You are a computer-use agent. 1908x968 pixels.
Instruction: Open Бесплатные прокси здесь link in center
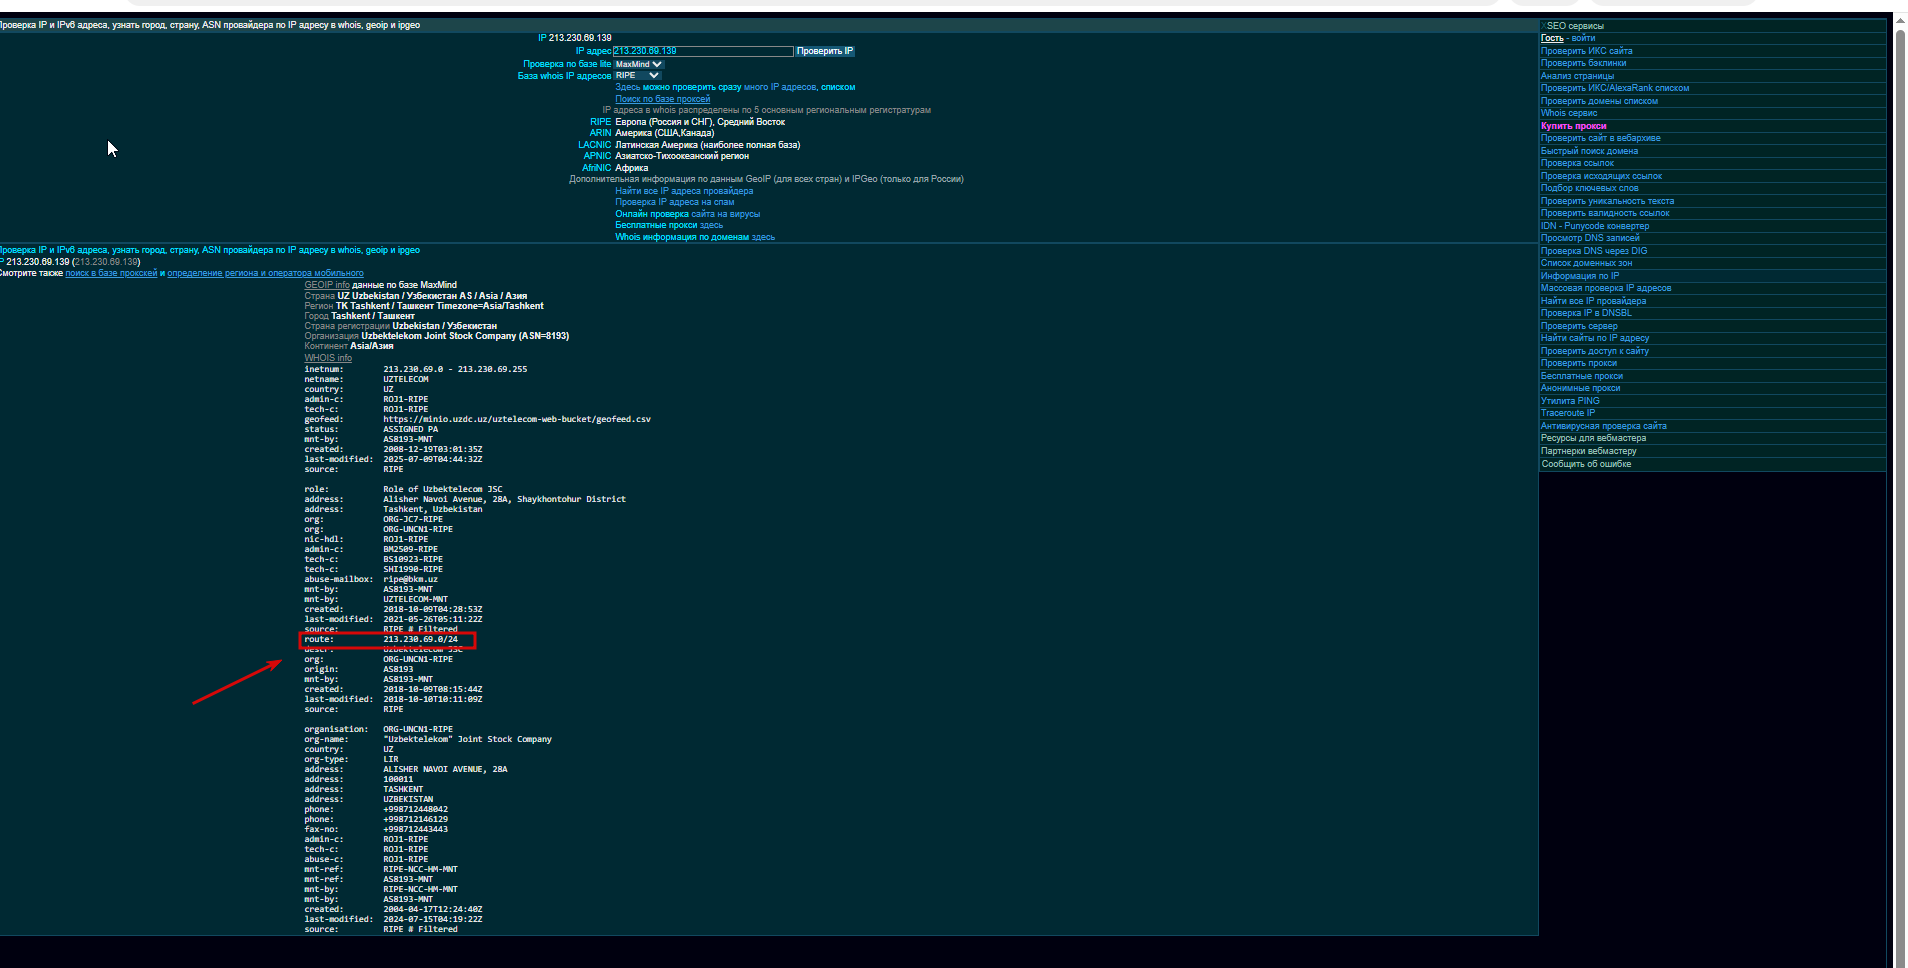[x=669, y=225]
